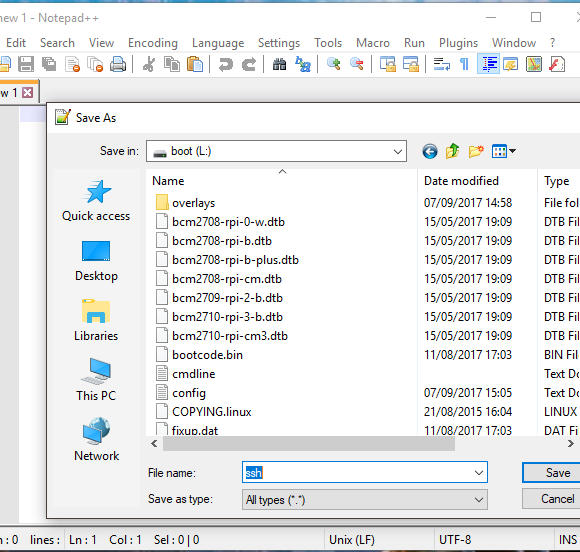Click the Replace toolbar icon
Viewport: 580px width, 552px height.
[303, 64]
